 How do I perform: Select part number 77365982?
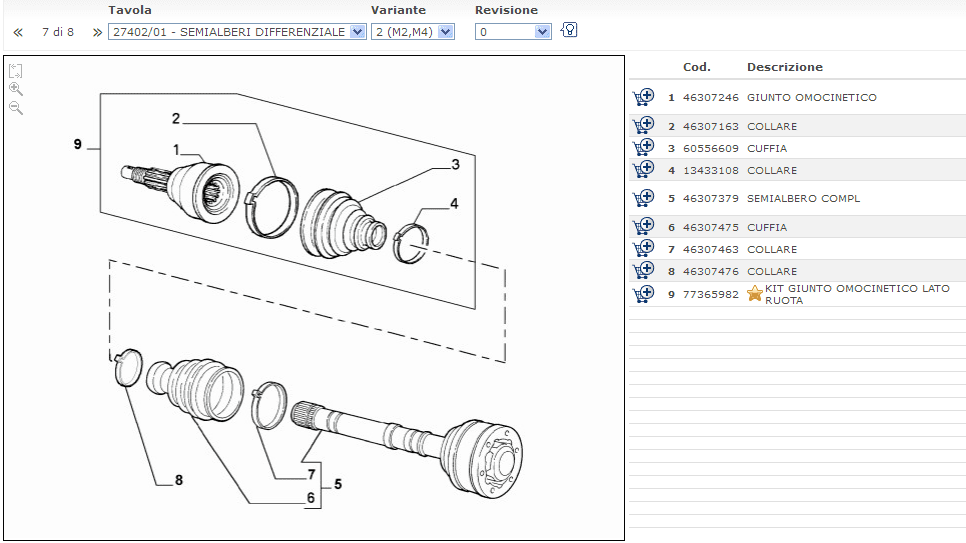coord(710,295)
